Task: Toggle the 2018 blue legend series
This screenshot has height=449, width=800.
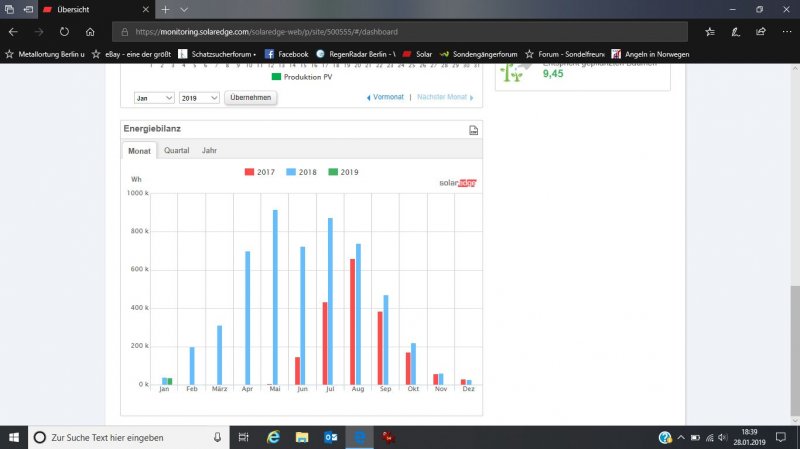Action: (x=302, y=172)
